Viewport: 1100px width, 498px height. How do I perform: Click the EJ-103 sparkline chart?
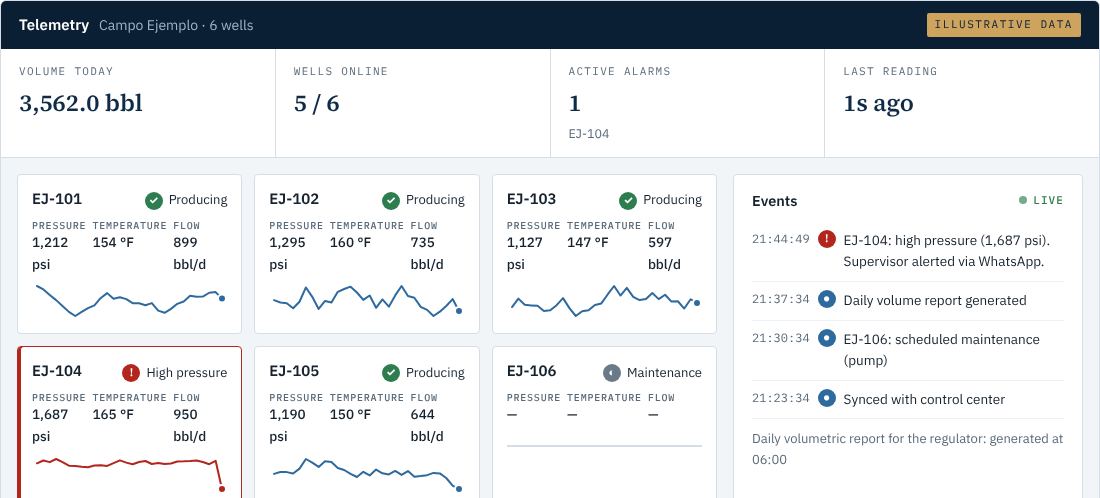tap(604, 300)
